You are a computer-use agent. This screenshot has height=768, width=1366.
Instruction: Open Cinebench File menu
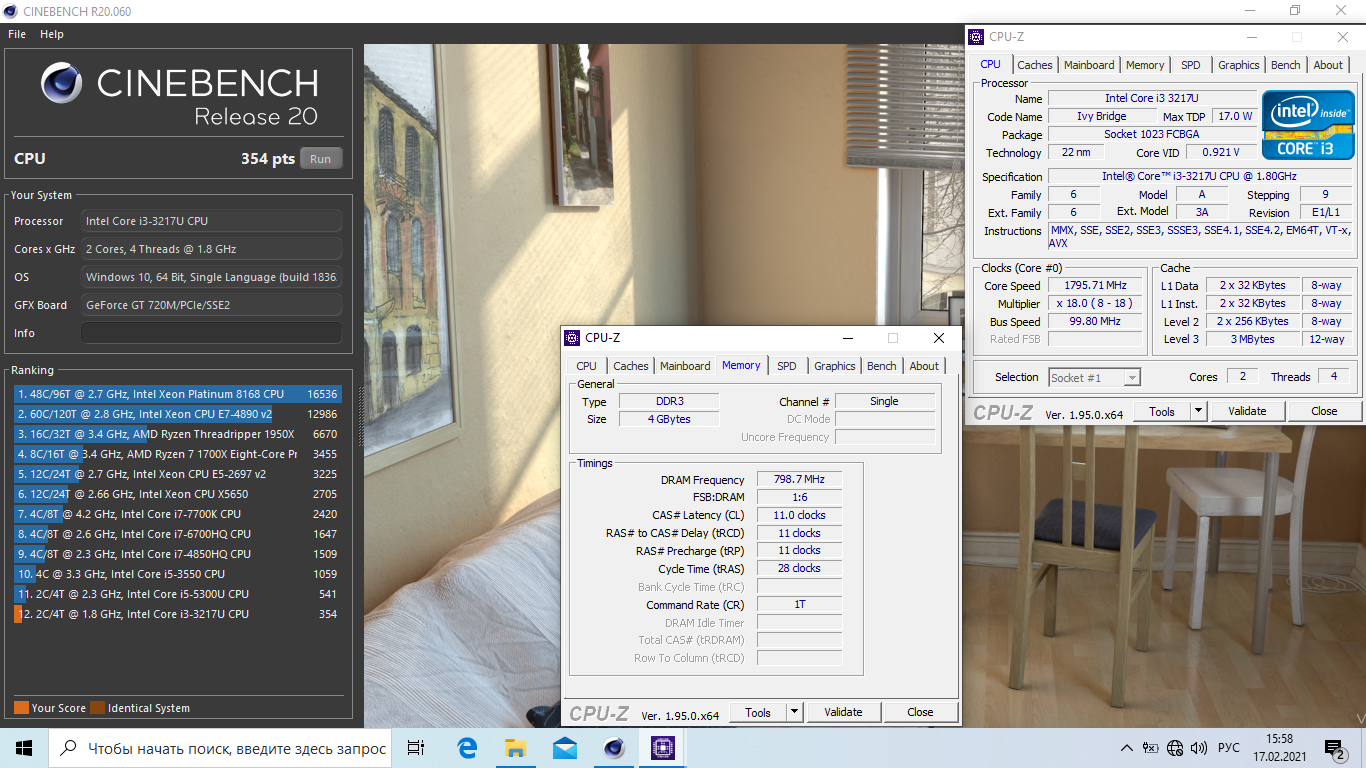point(17,34)
